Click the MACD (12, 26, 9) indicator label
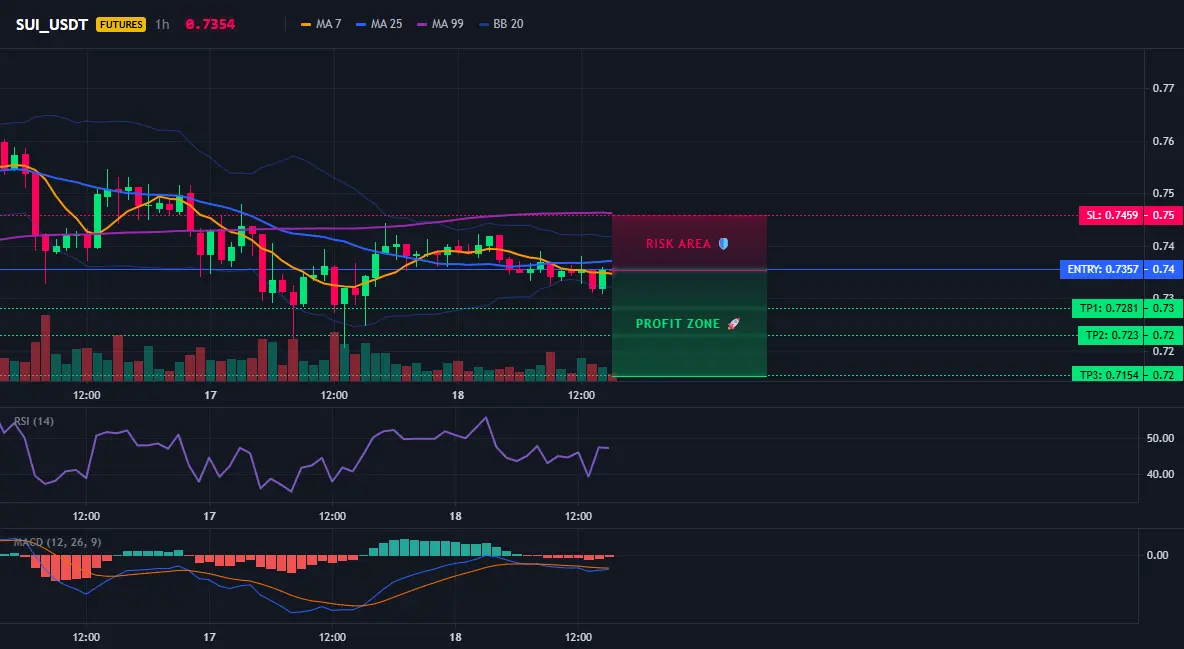 pyautogui.click(x=57, y=542)
